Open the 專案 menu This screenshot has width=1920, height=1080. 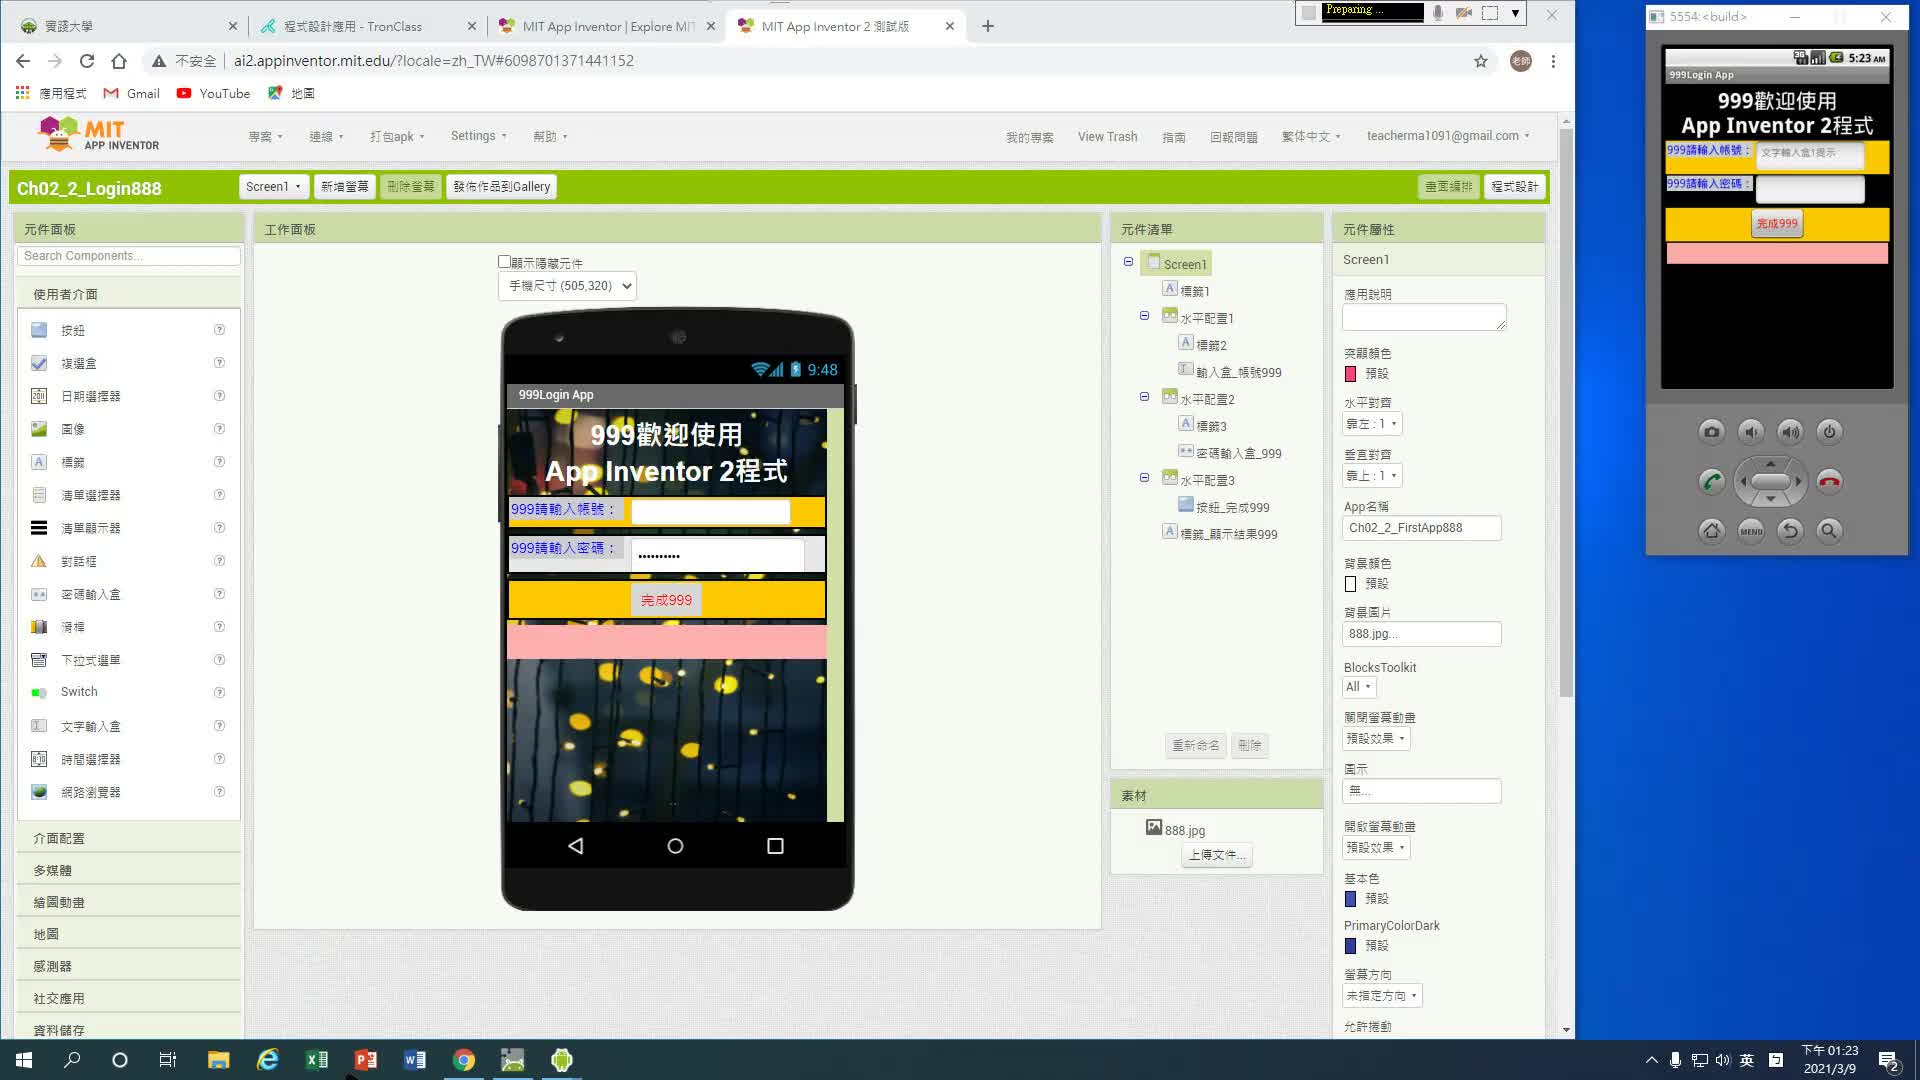[265, 137]
